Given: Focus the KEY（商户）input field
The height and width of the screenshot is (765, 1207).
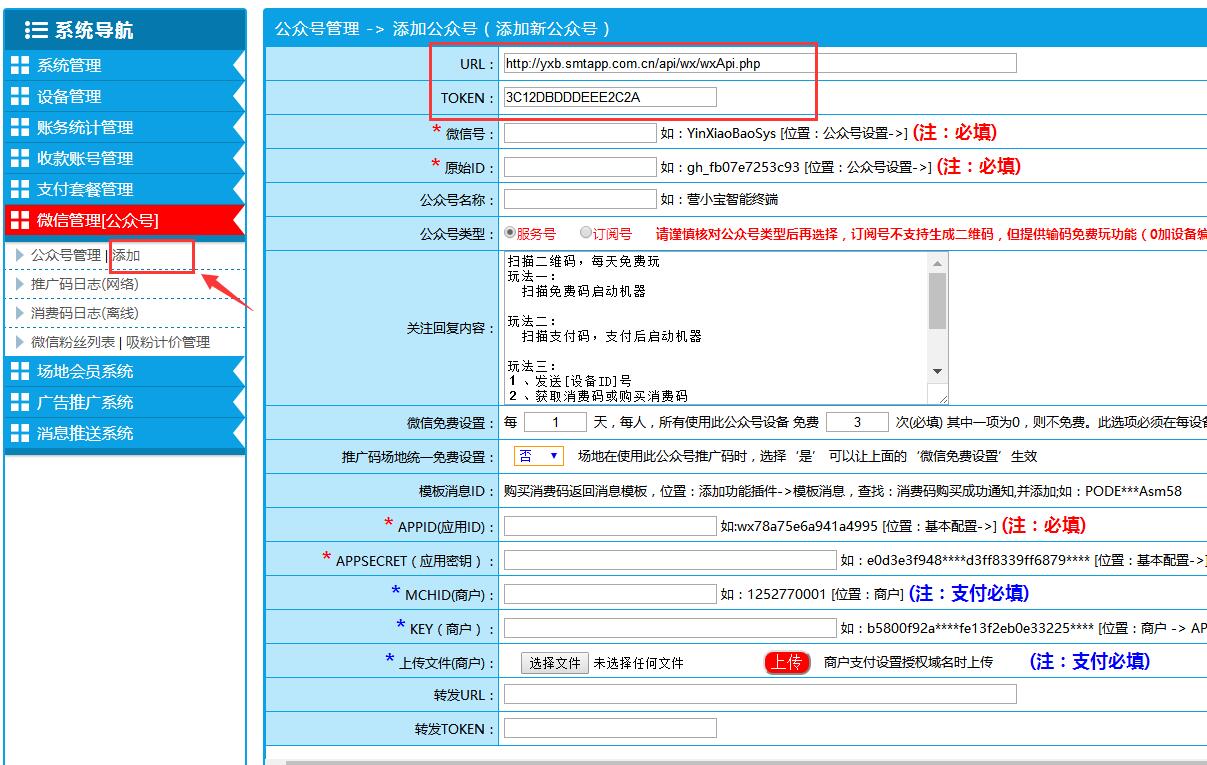Looking at the screenshot, I should (670, 628).
